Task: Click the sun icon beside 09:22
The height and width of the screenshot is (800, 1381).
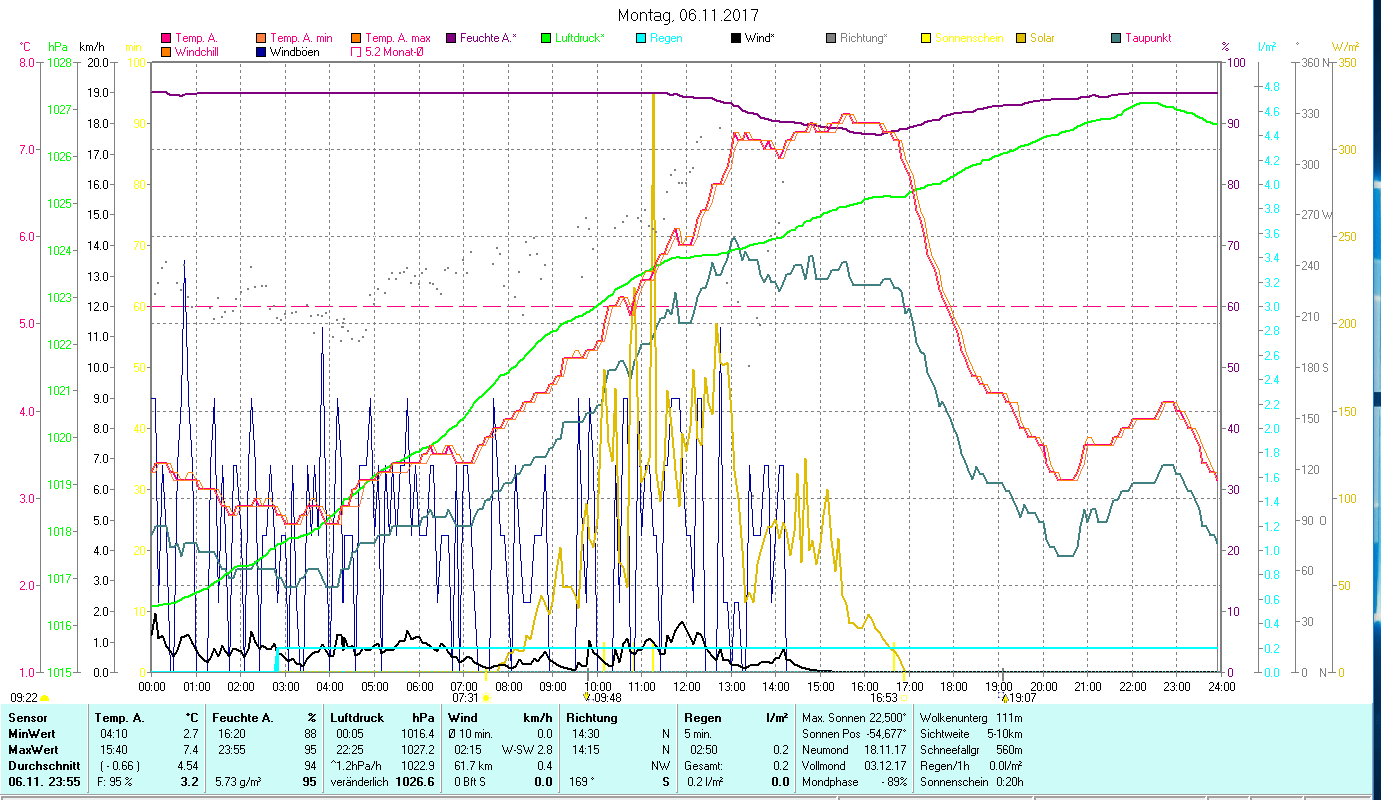Action: [44, 698]
